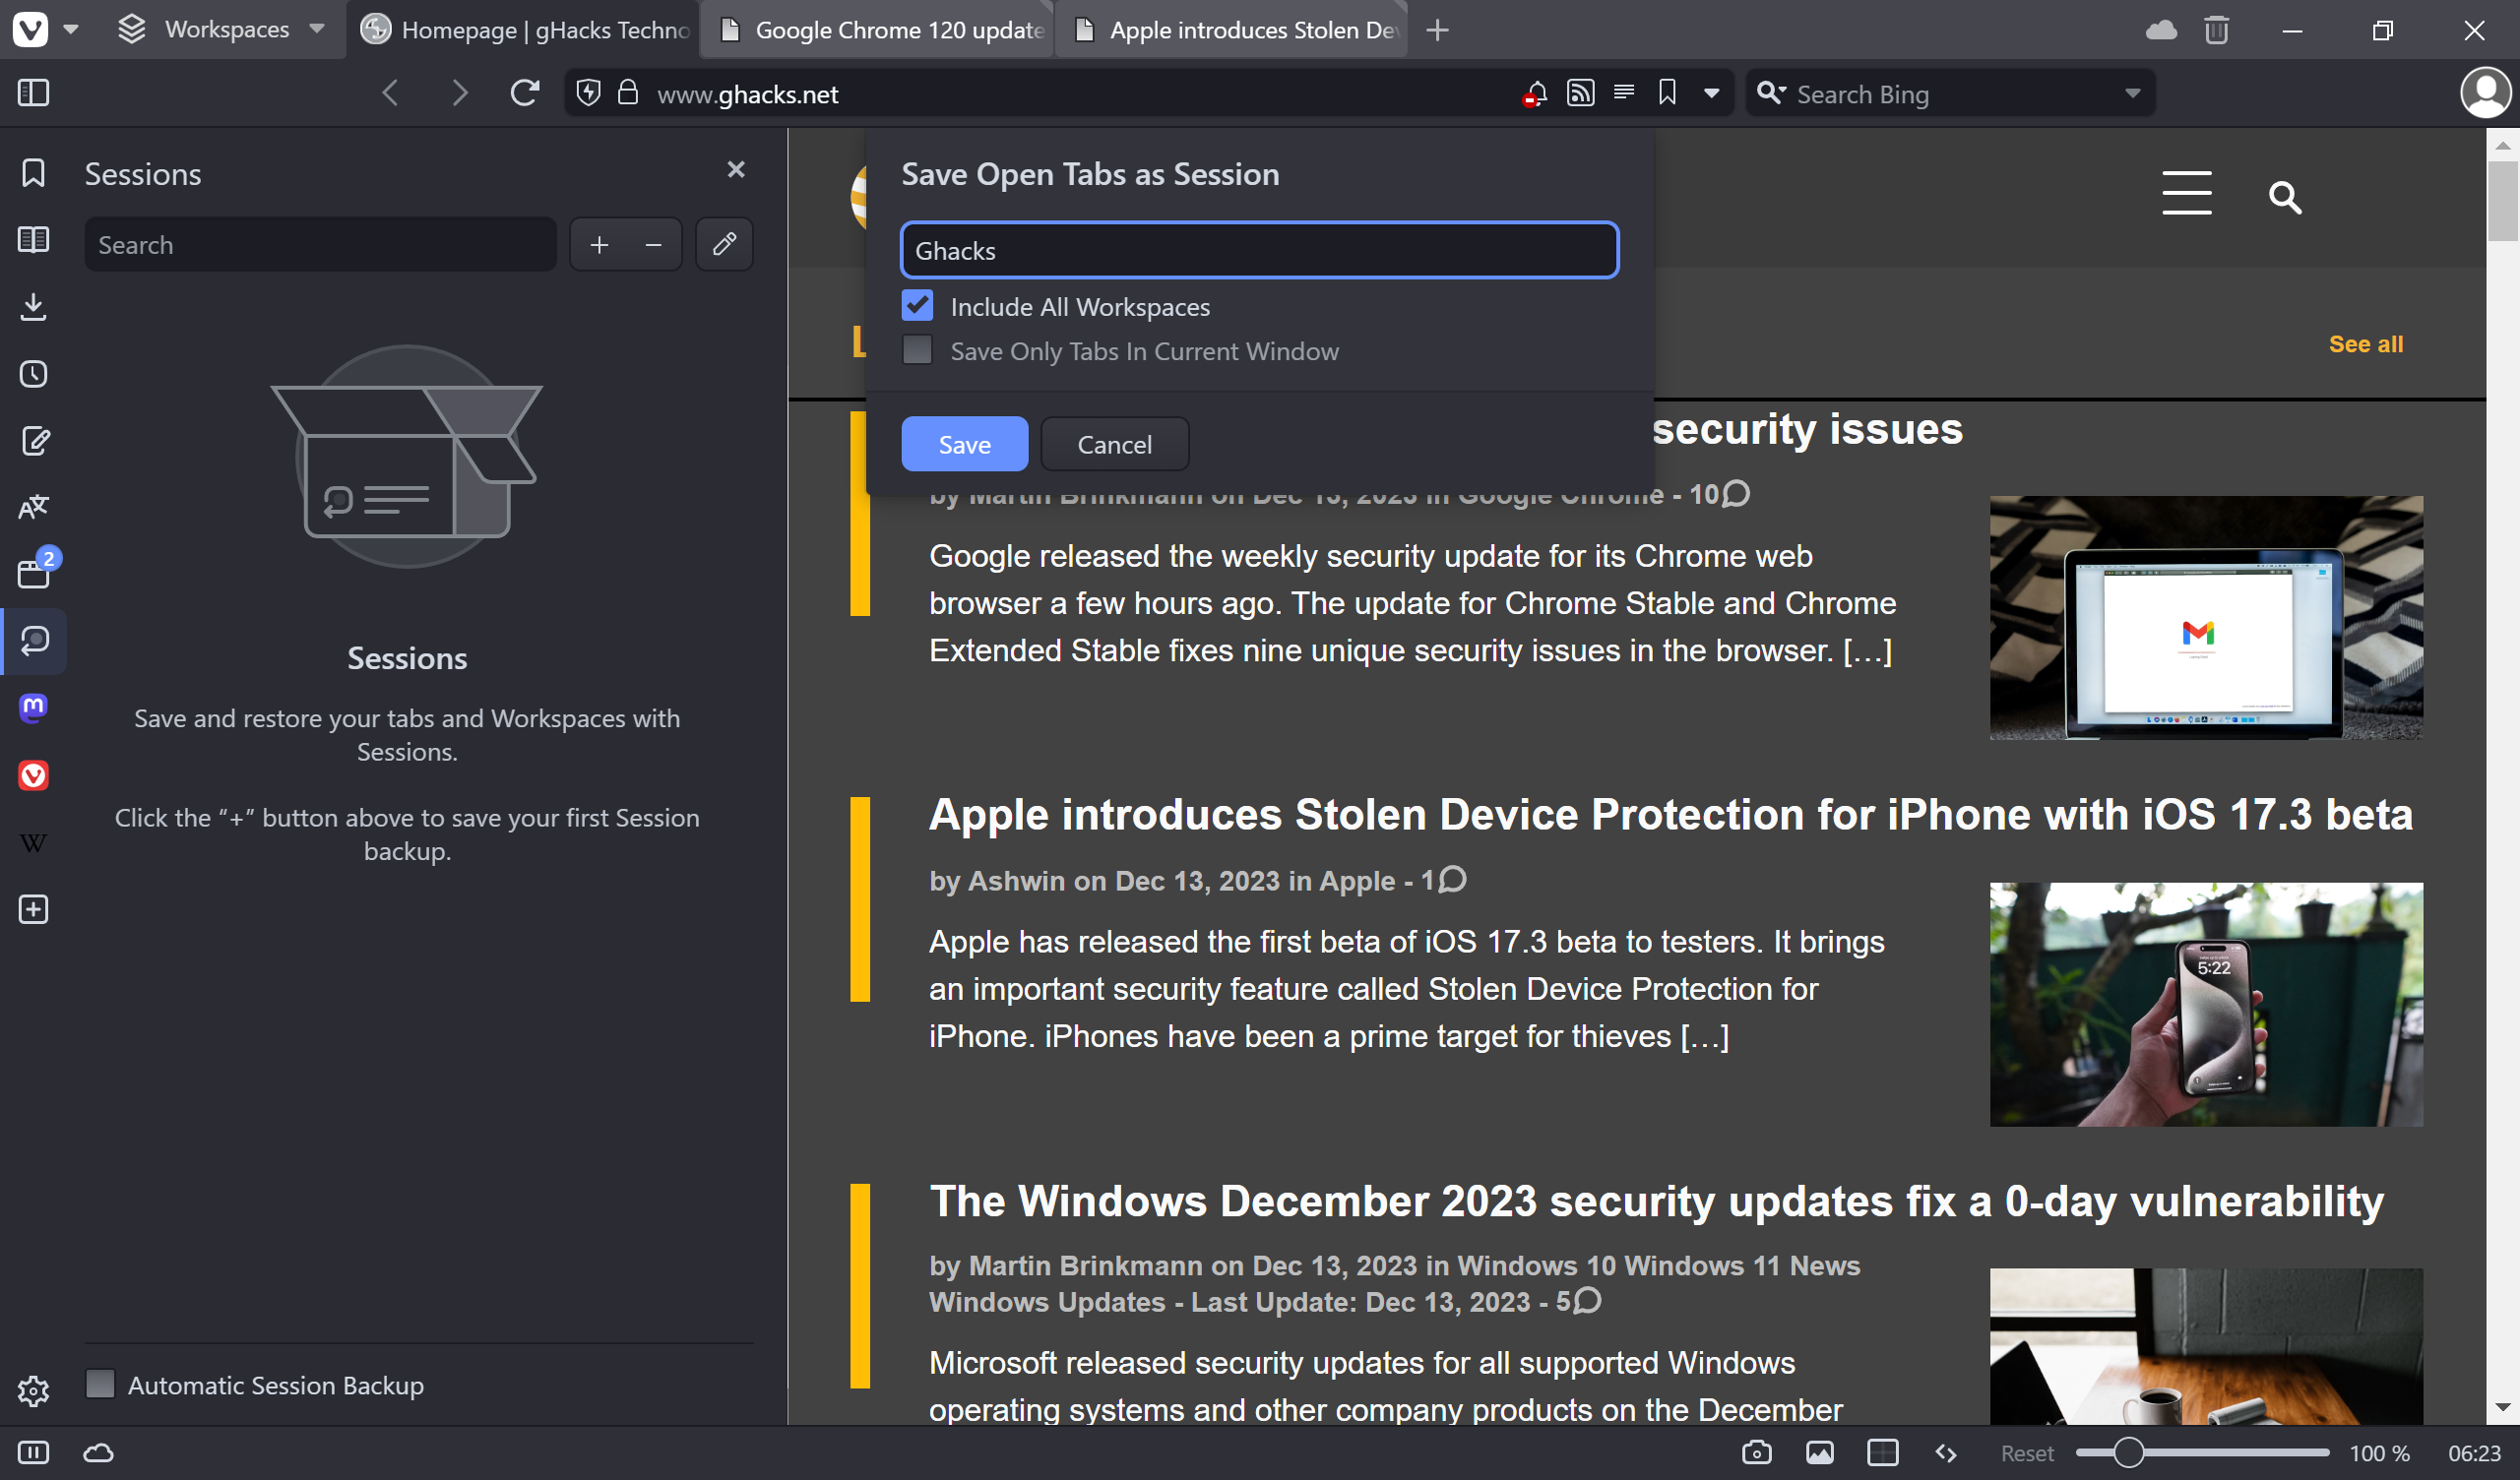
Task: Open the Reading List panel
Action: click(x=33, y=239)
